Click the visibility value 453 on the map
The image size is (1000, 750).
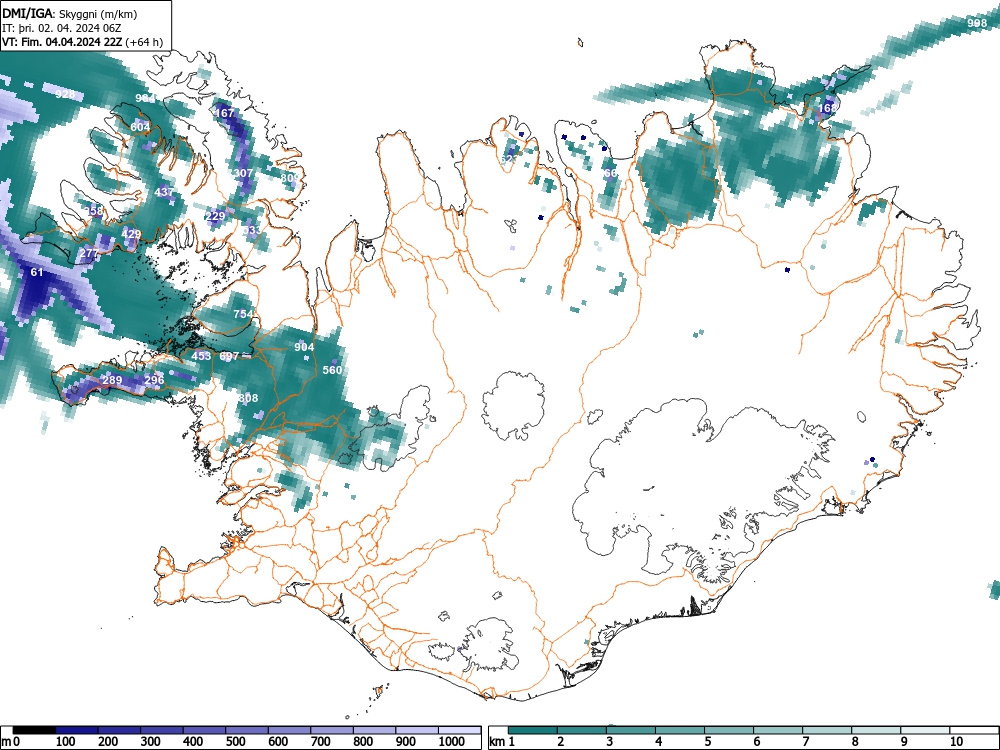[201, 356]
